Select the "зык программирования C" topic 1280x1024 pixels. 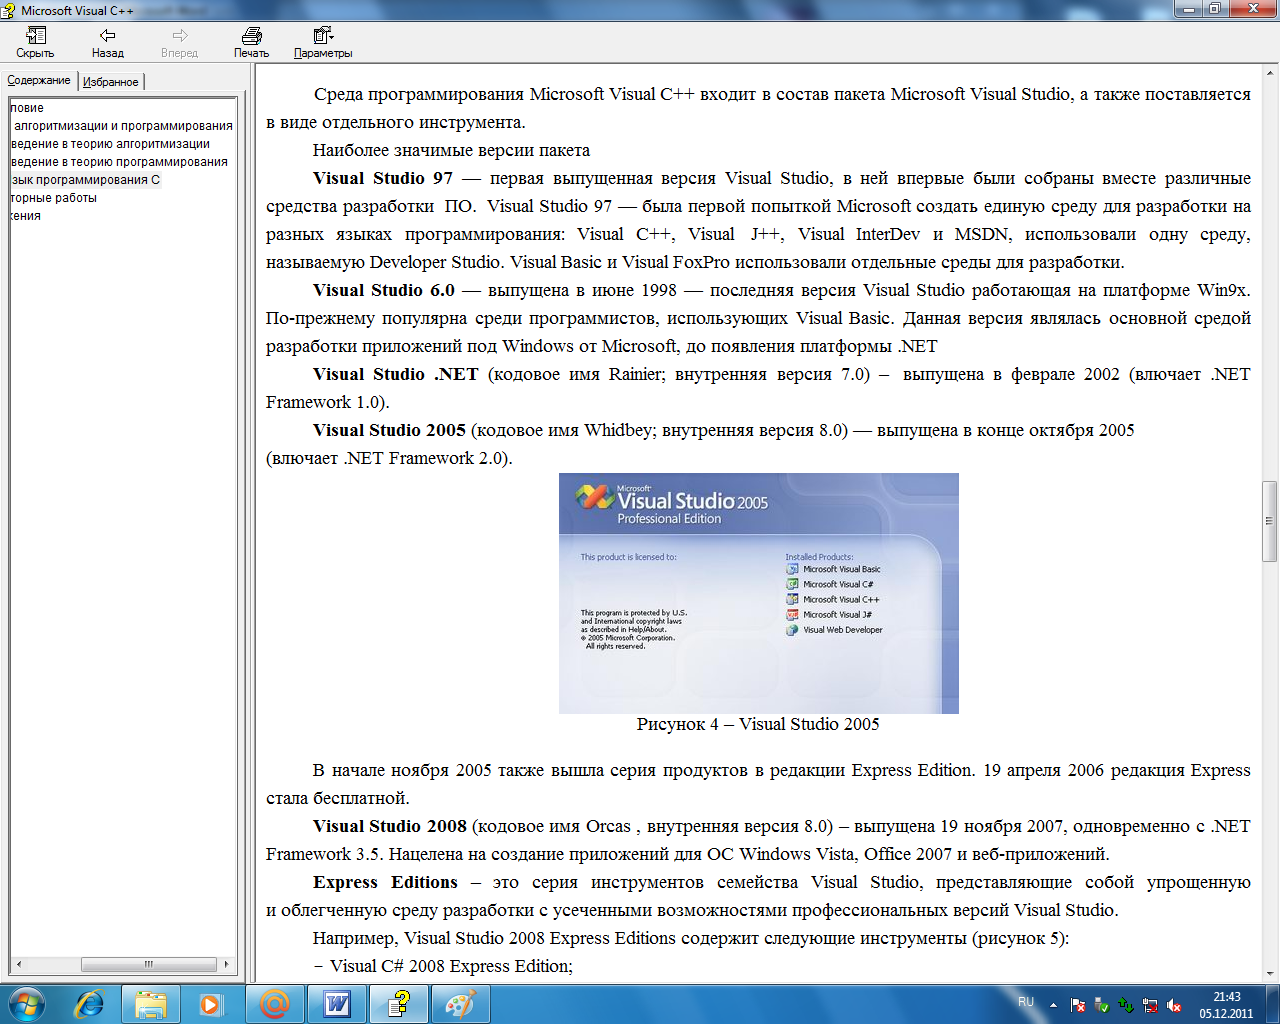[x=85, y=180]
